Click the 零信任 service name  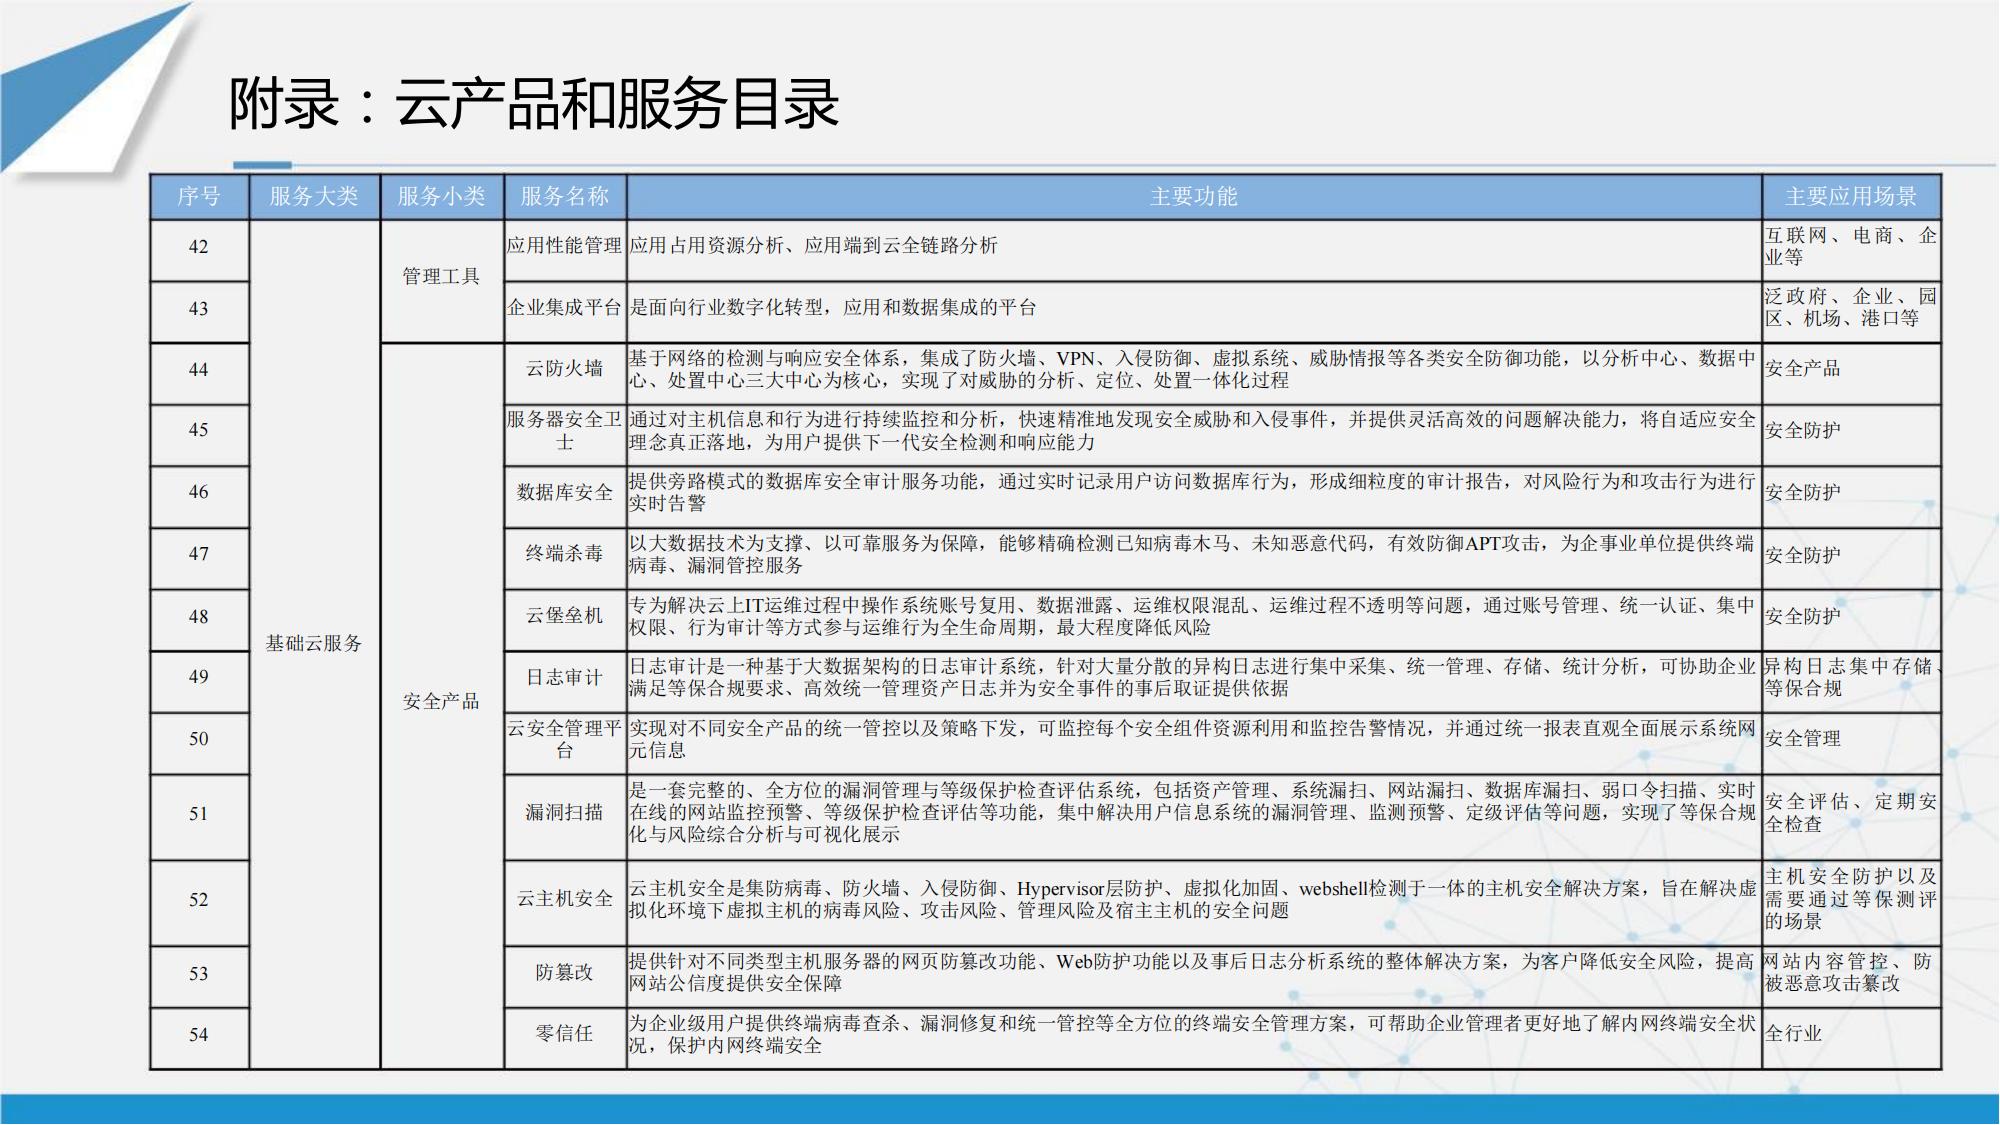565,1034
